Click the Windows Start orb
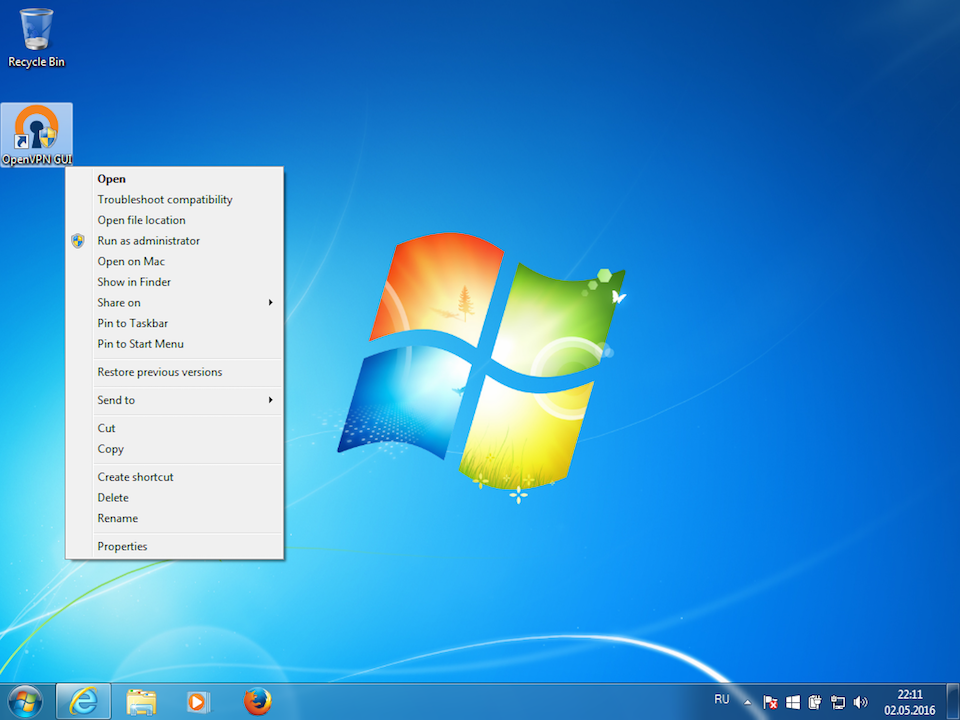 25,702
